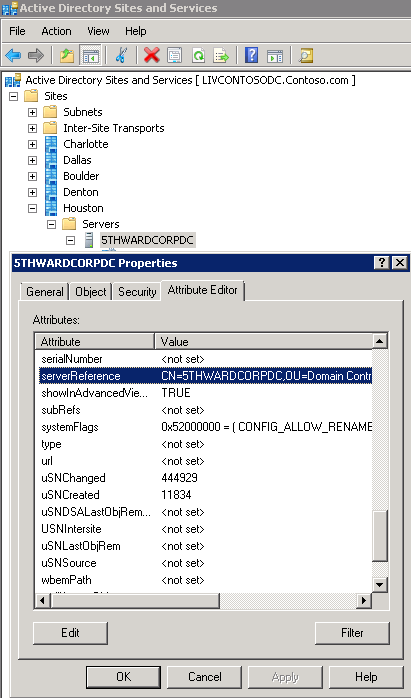411x698 pixels.
Task: Click the Boulder site icon
Action: point(51,176)
